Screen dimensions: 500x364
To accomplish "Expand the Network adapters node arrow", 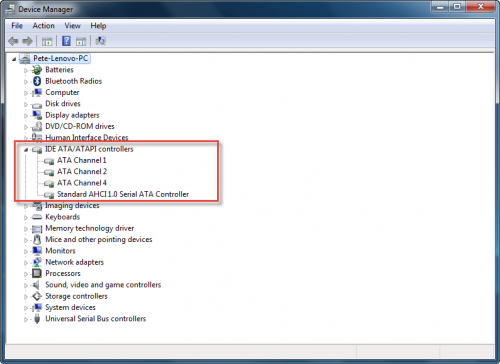I will 26,263.
